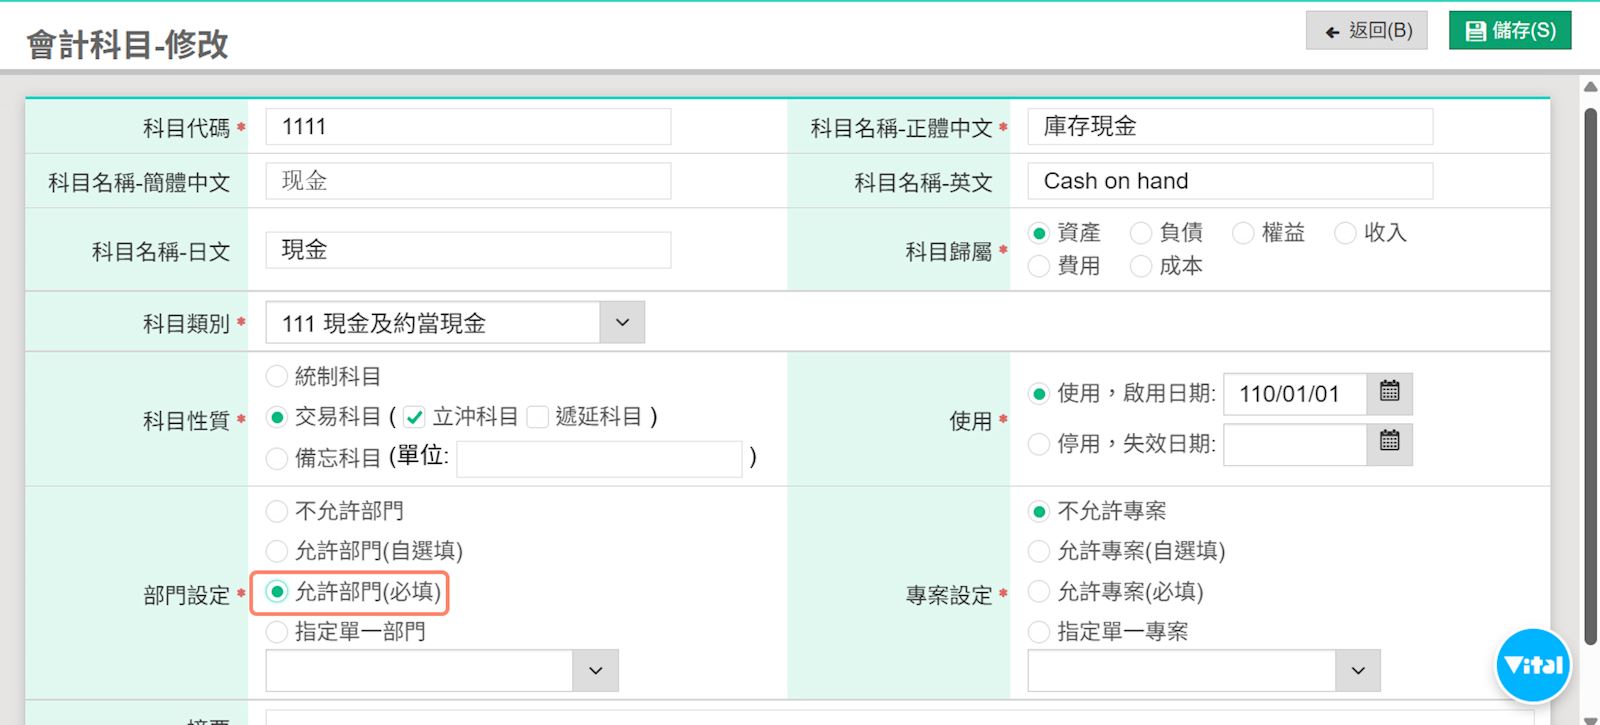The image size is (1600, 725).
Task: Expand the 科目類別 dropdown
Action: pyautogui.click(x=622, y=323)
